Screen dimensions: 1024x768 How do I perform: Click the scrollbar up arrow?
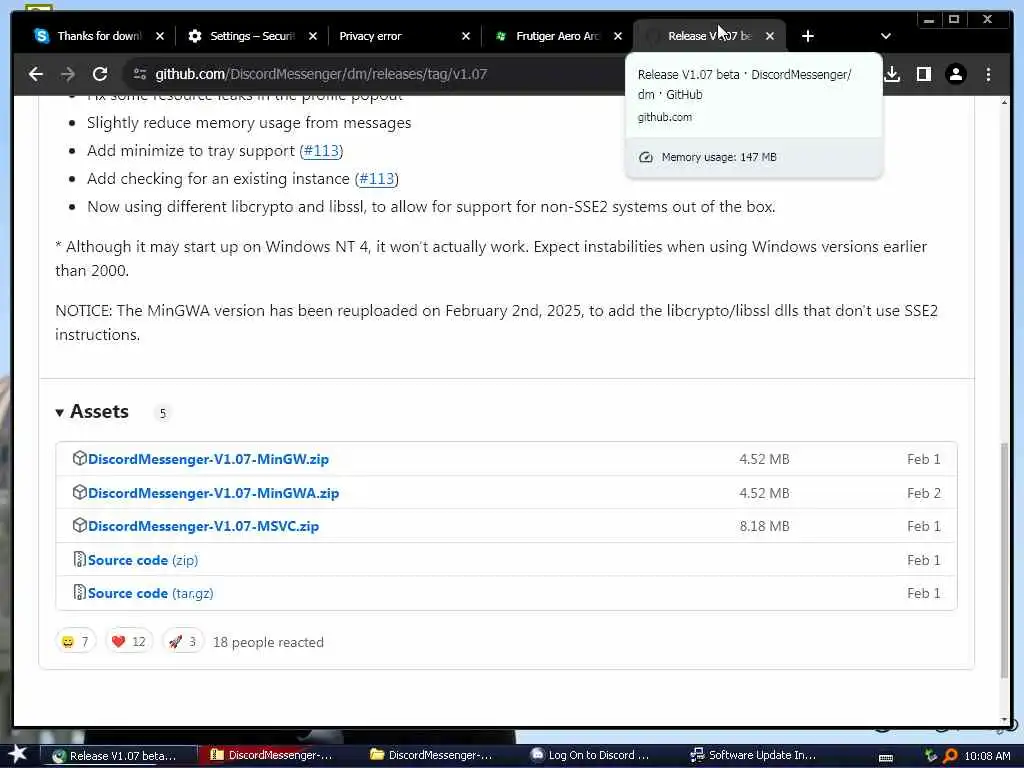tap(1004, 101)
